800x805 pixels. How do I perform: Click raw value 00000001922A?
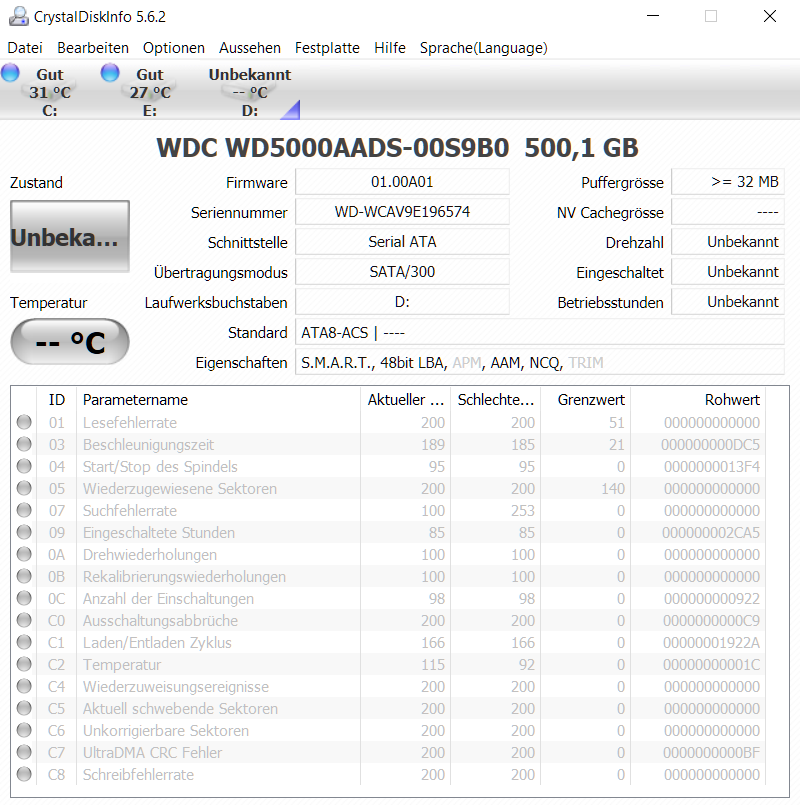(x=711, y=643)
